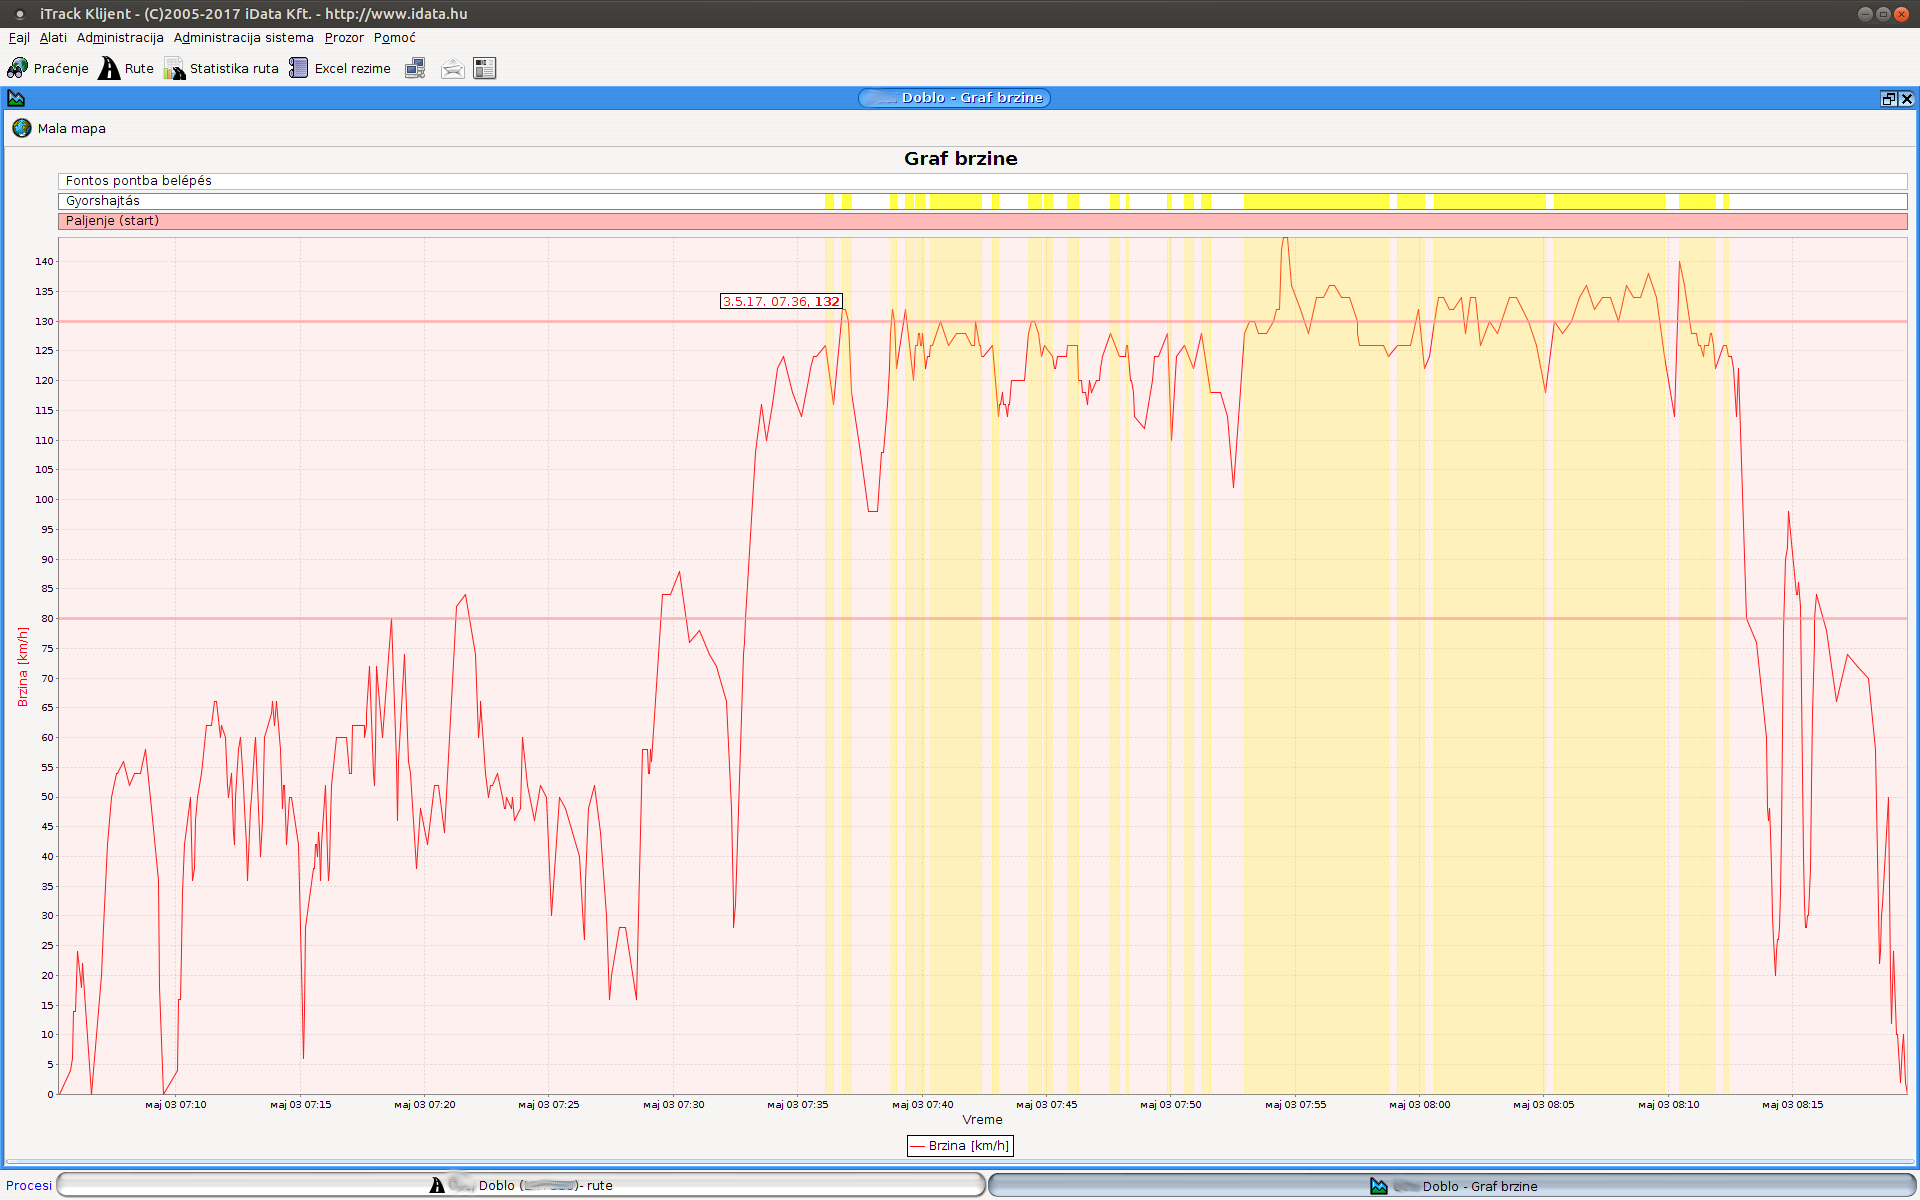Click the networked computers toolbar icon
Image resolution: width=1920 pixels, height=1200 pixels.
(415, 68)
